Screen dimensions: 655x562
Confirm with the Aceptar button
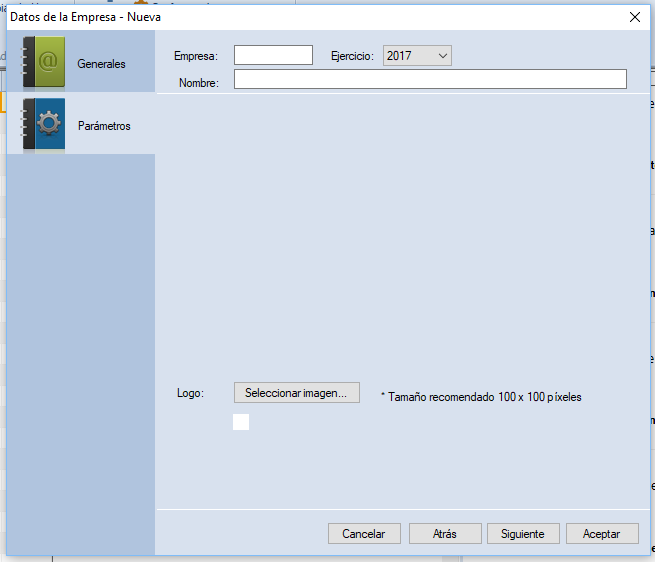(602, 534)
